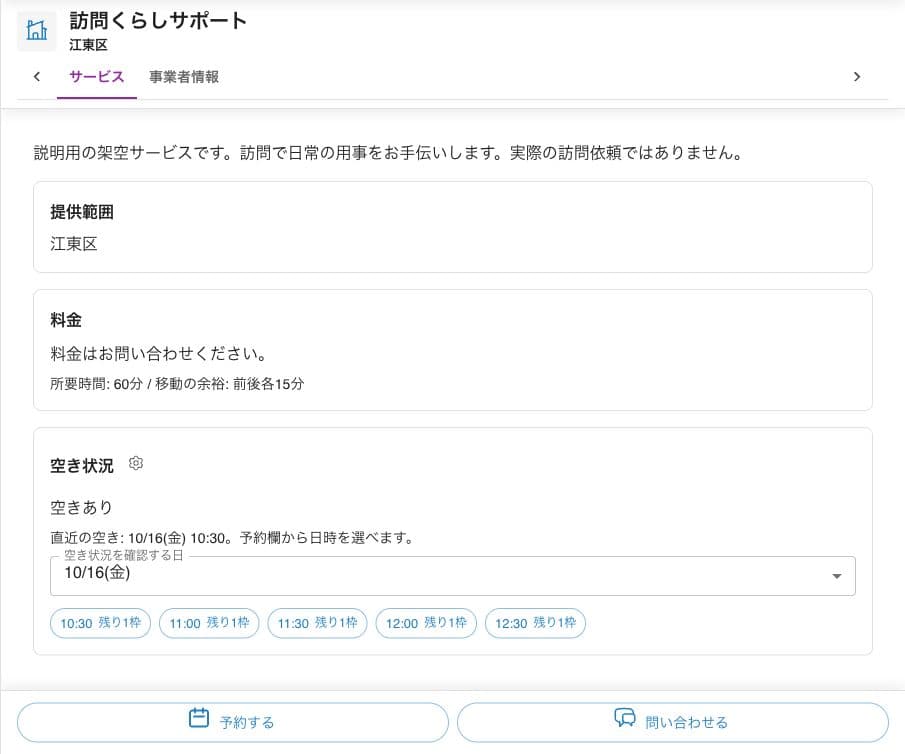Click the dropdown arrow of the 10/16(金) selector
This screenshot has height=754, width=905.
click(836, 576)
